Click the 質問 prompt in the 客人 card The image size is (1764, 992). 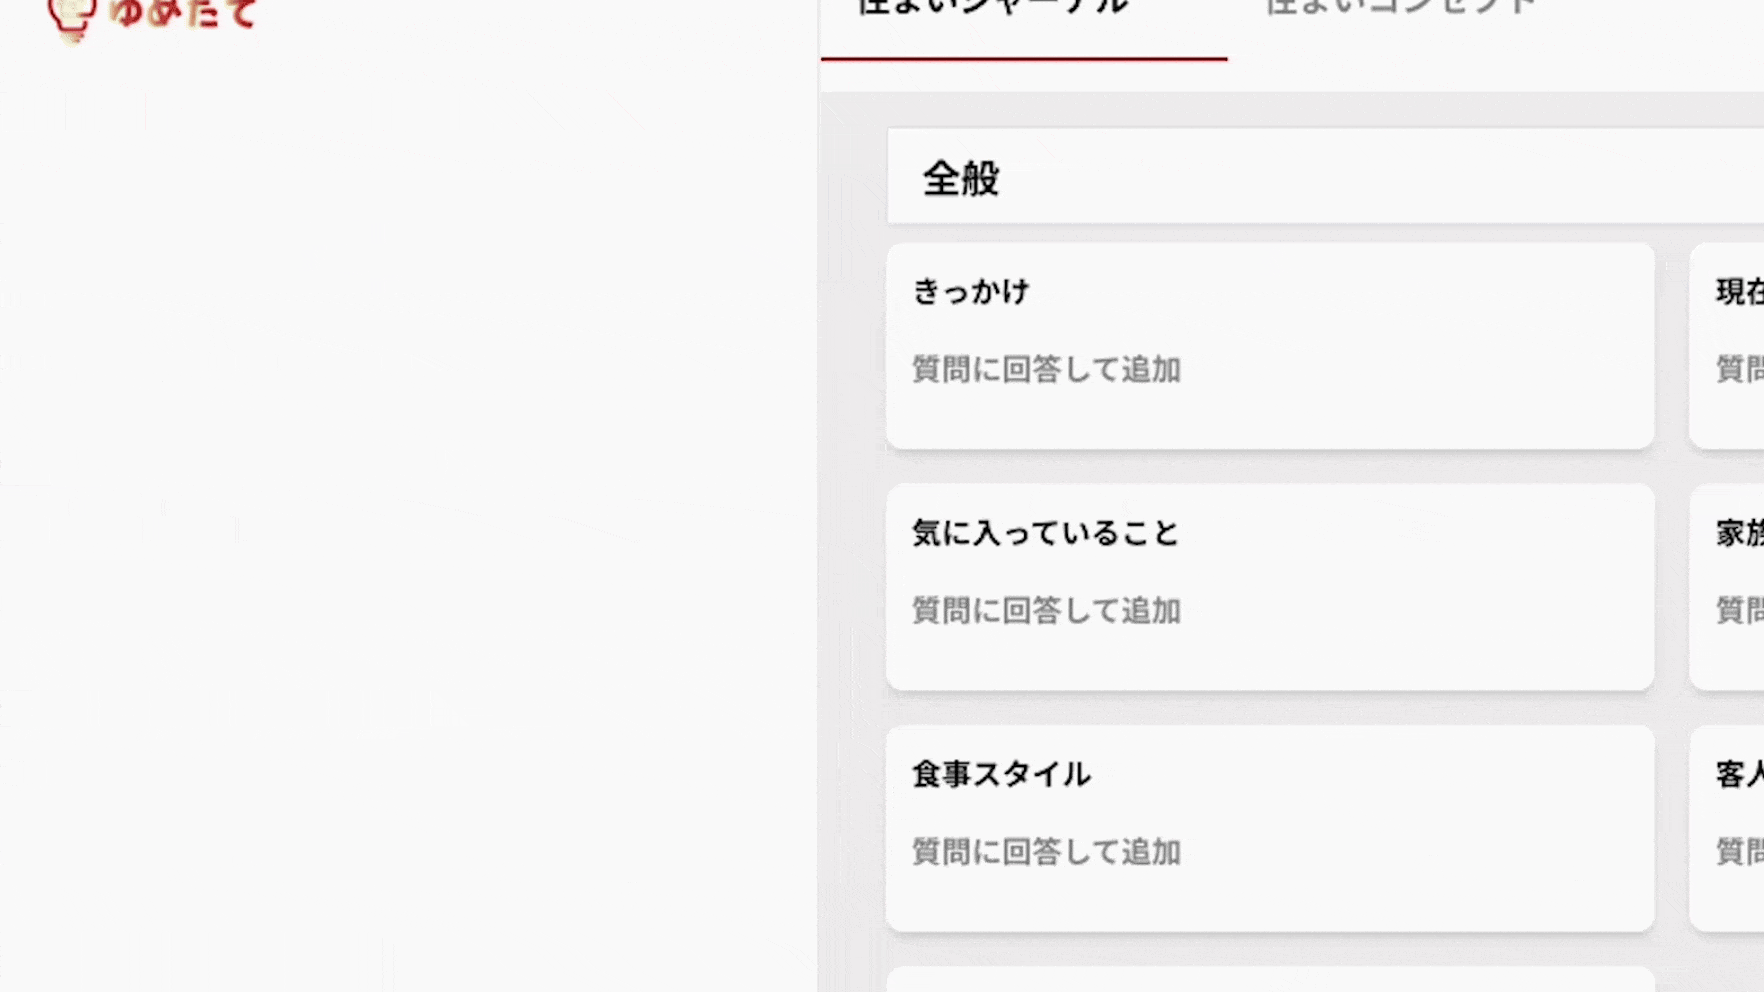click(x=1740, y=852)
